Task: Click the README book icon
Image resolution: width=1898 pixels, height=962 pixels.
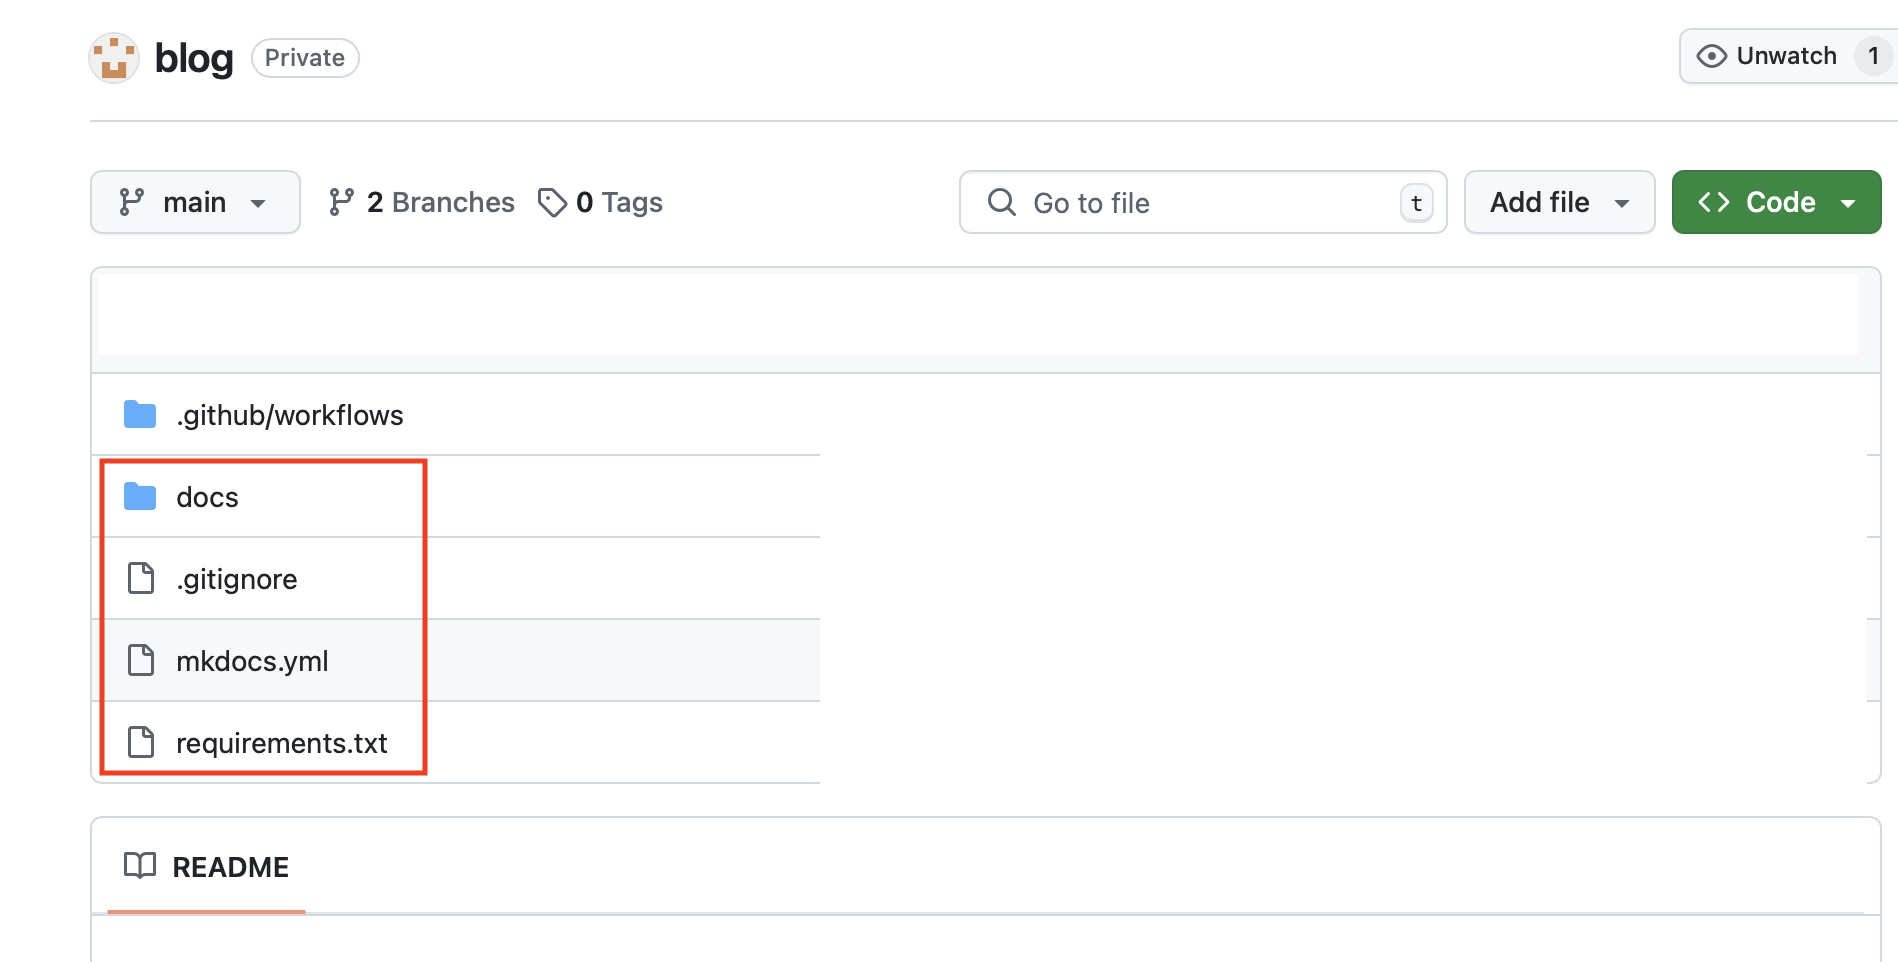Action: pyautogui.click(x=140, y=866)
